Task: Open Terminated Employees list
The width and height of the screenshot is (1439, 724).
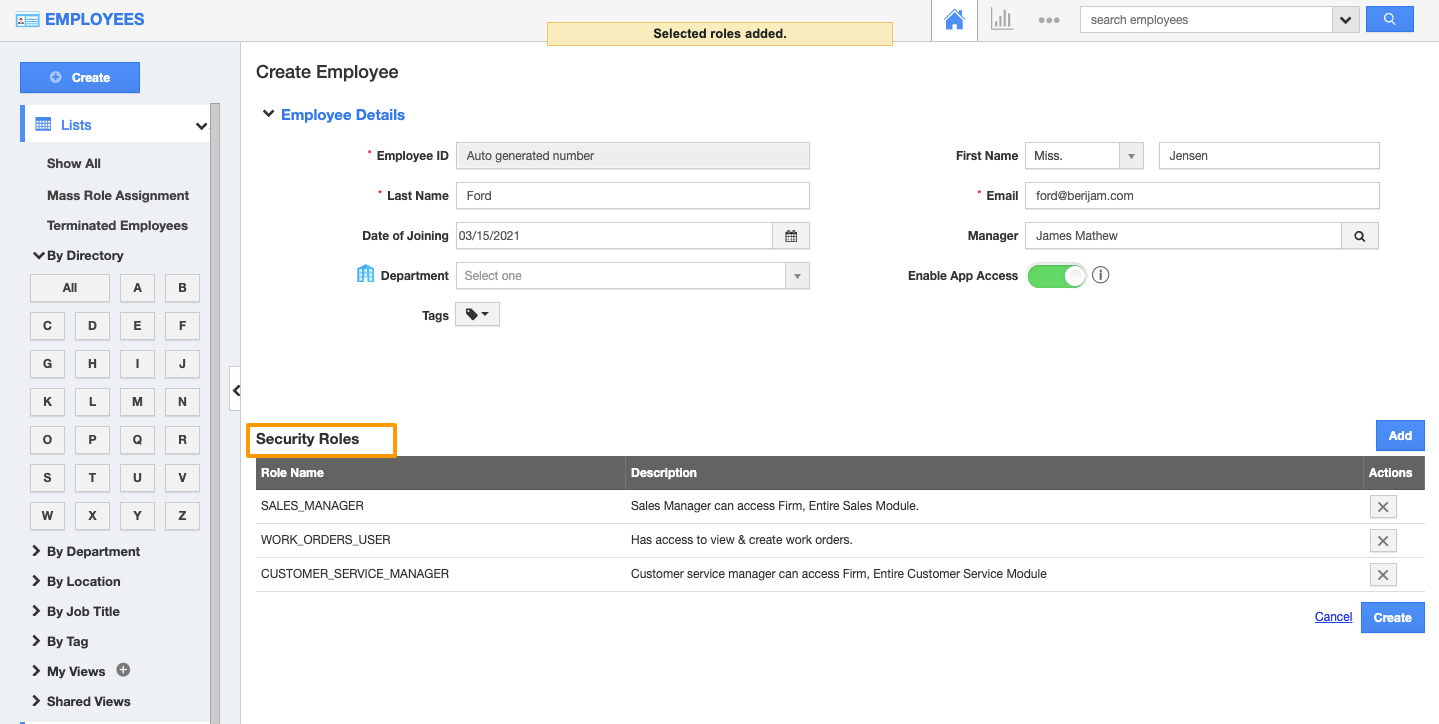Action: 117,225
